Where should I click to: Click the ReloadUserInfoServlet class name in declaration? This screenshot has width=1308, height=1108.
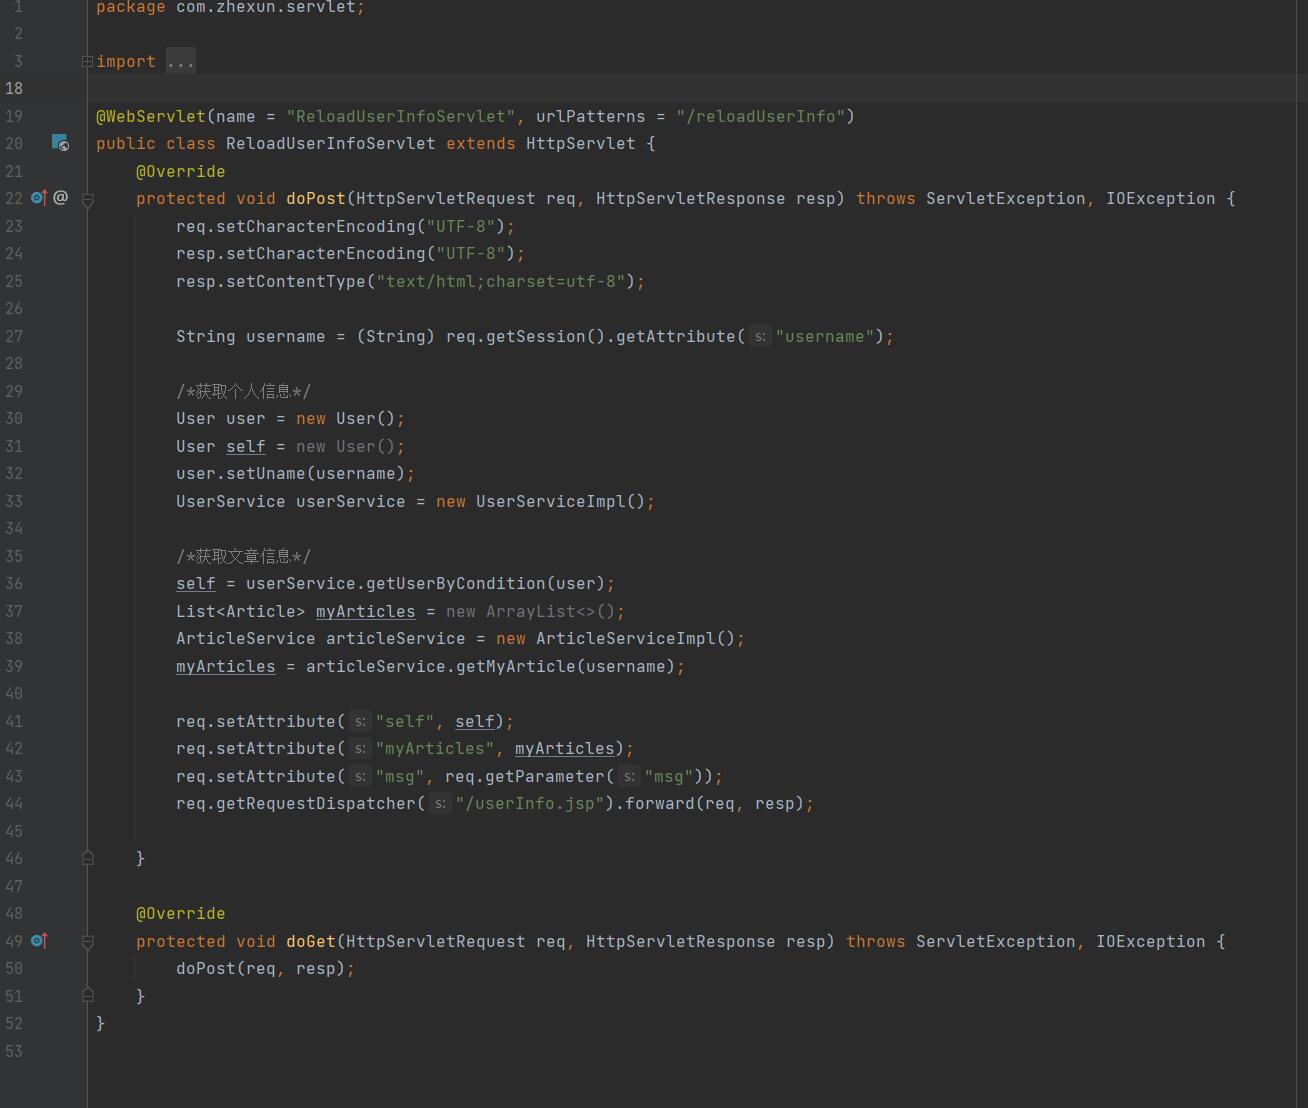click(331, 143)
